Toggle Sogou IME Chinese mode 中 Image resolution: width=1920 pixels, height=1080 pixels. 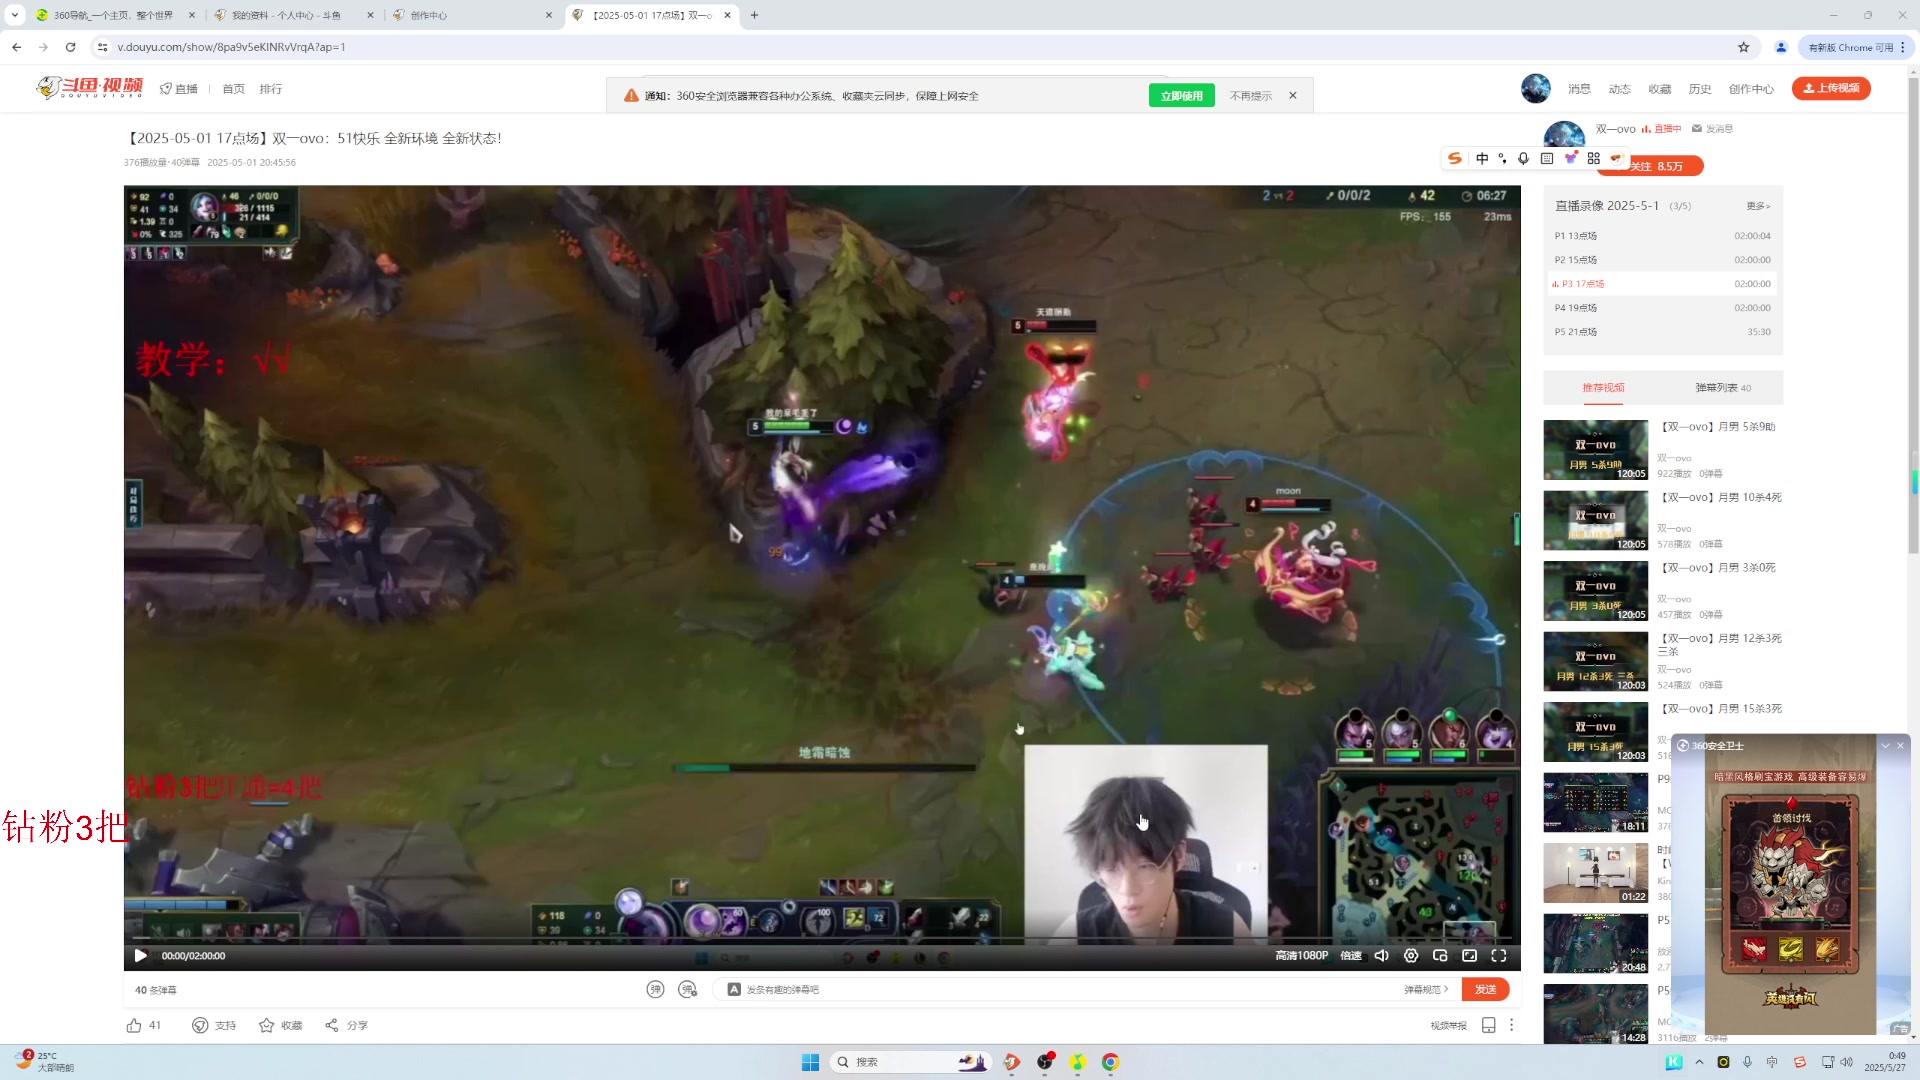click(1482, 158)
